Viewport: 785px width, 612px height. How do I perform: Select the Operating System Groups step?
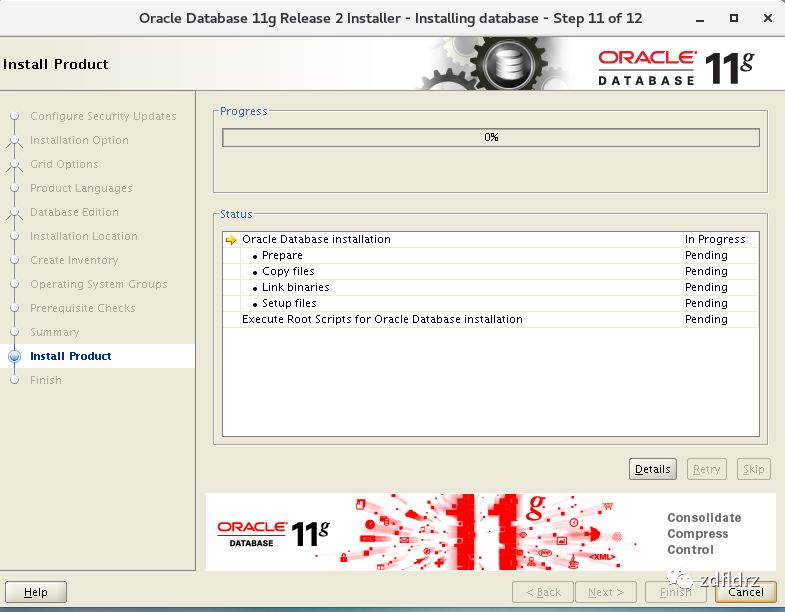click(x=99, y=284)
